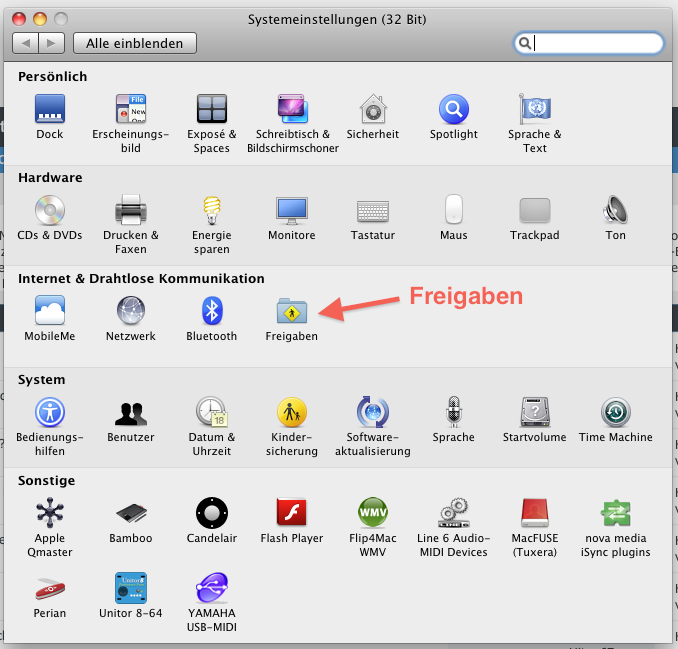Click the Alle einblenden button

[x=135, y=43]
